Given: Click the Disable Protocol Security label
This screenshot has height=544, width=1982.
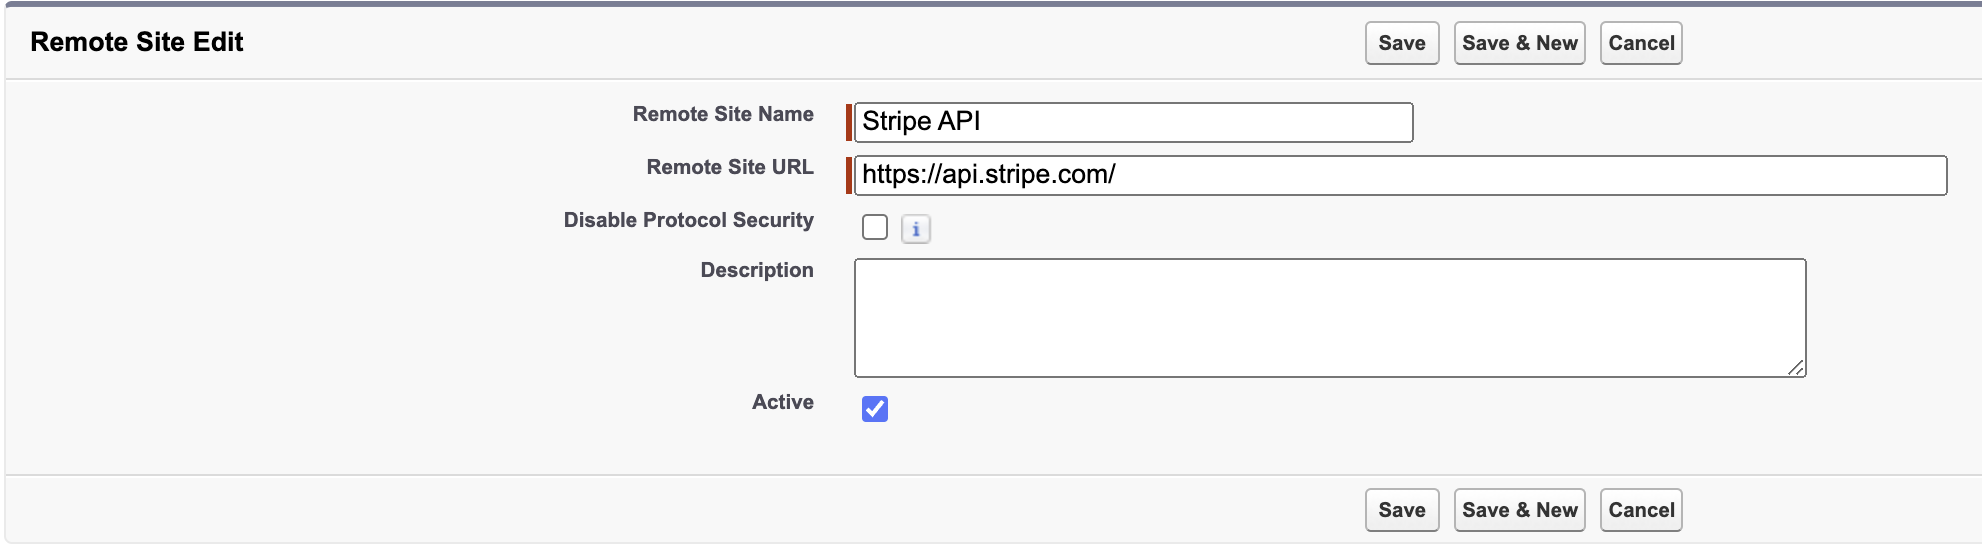Looking at the screenshot, I should 688,220.
